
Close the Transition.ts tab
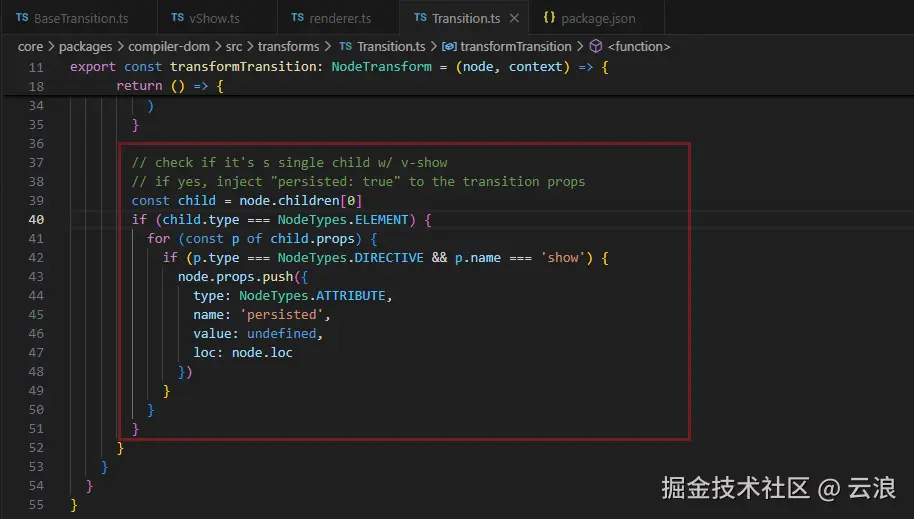pyautogui.click(x=514, y=18)
